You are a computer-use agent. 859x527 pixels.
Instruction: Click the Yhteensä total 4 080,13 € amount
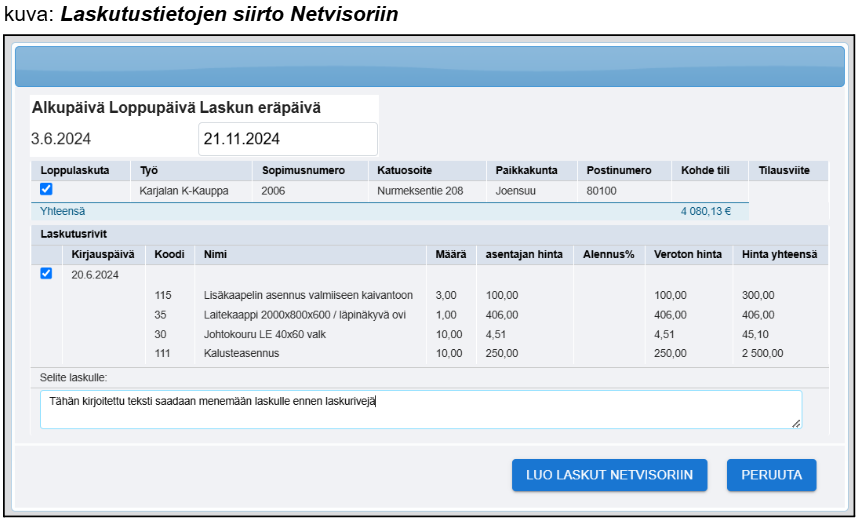(x=705, y=211)
